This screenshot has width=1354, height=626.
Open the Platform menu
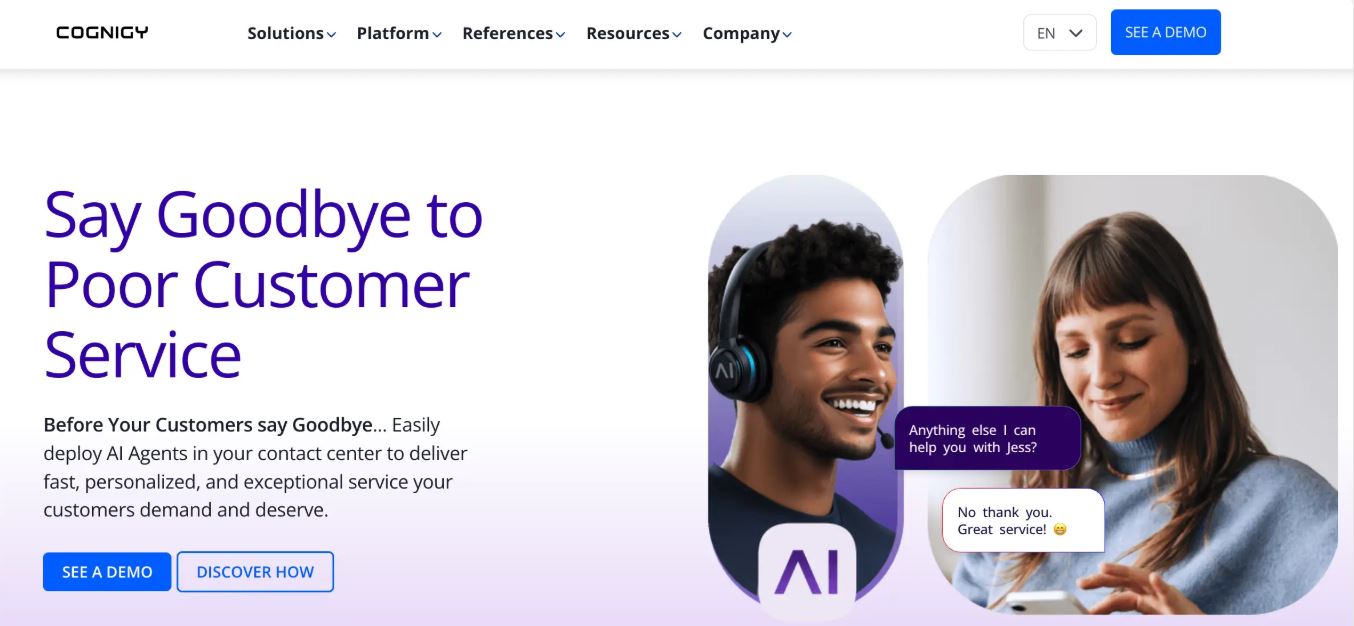(399, 33)
